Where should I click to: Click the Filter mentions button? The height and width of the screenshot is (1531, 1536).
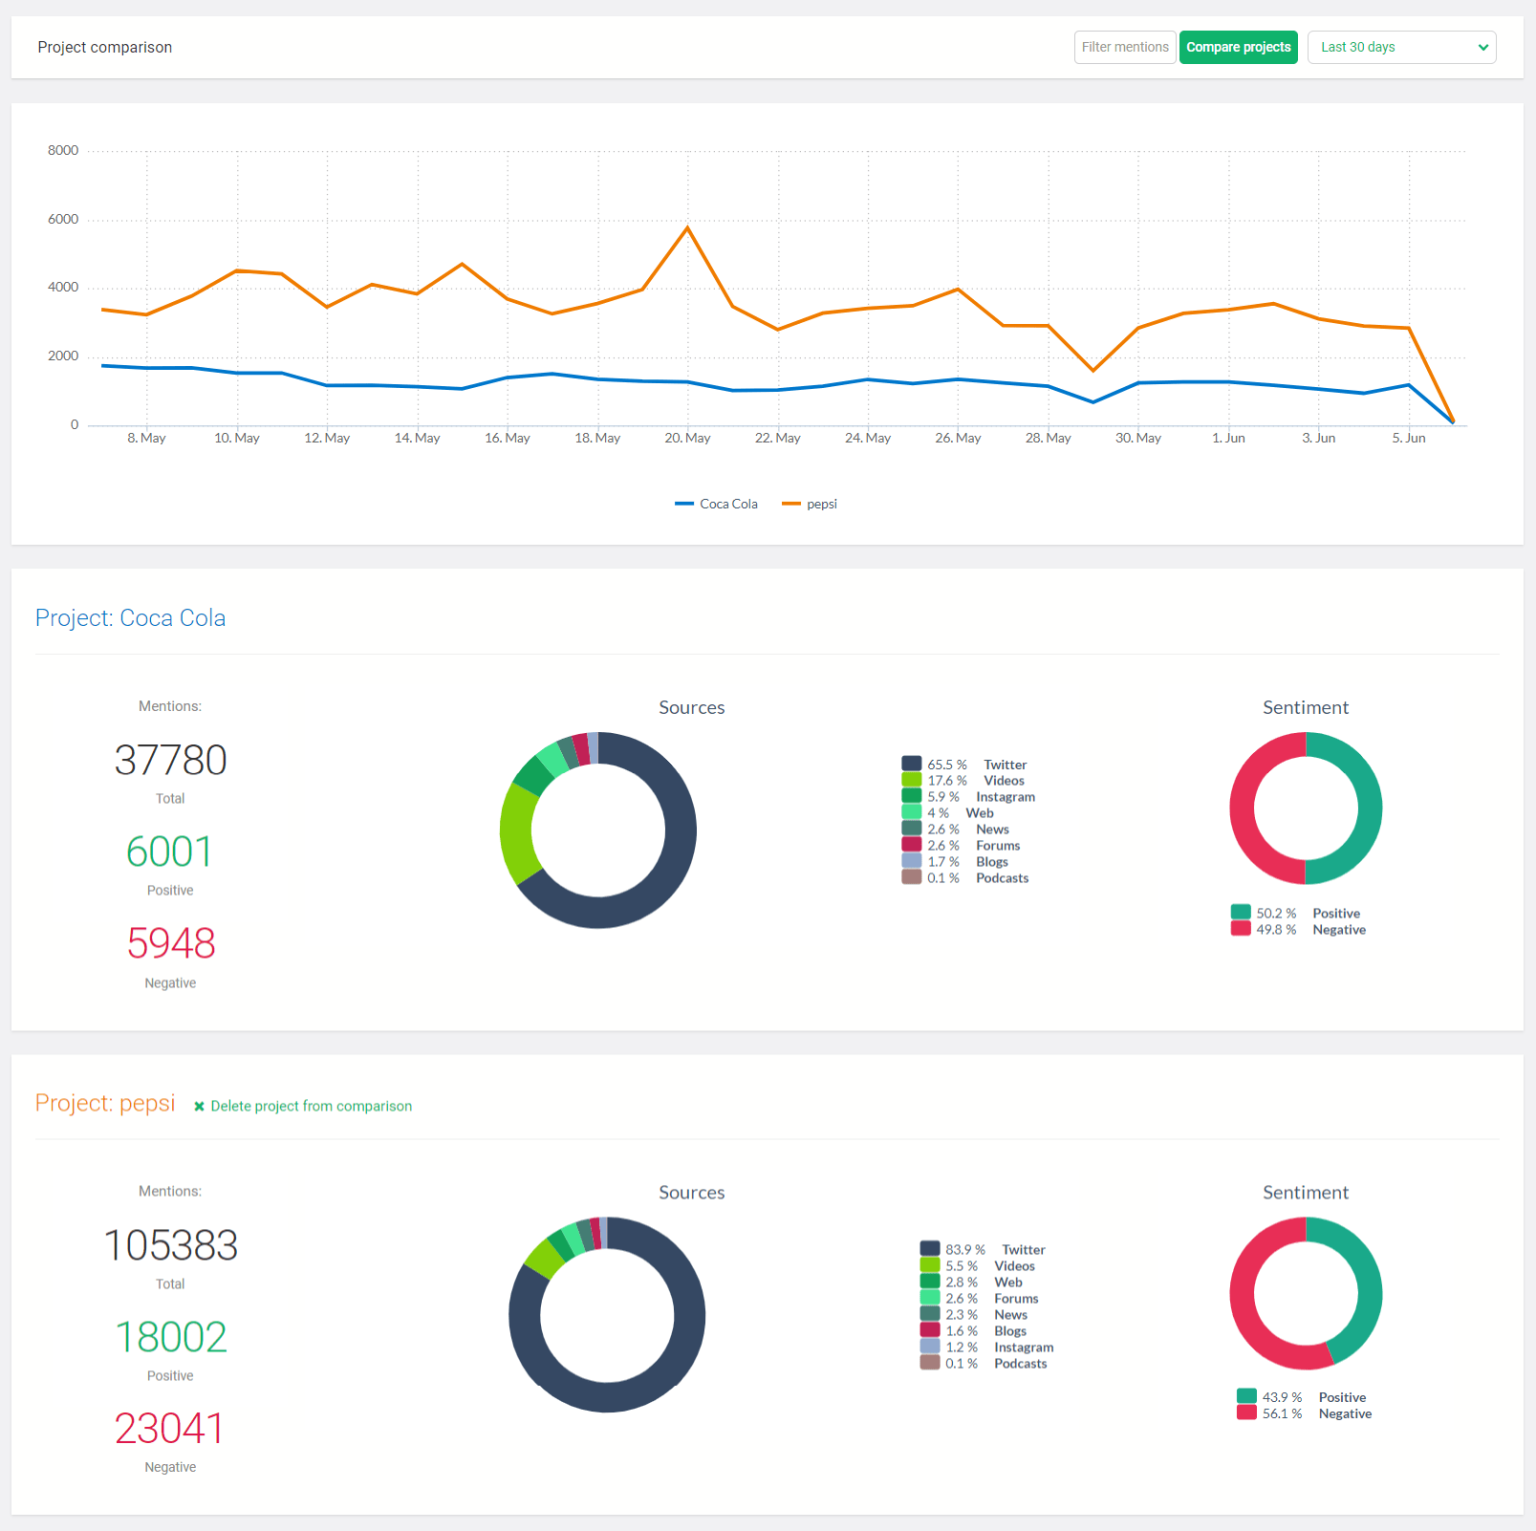click(x=1124, y=47)
